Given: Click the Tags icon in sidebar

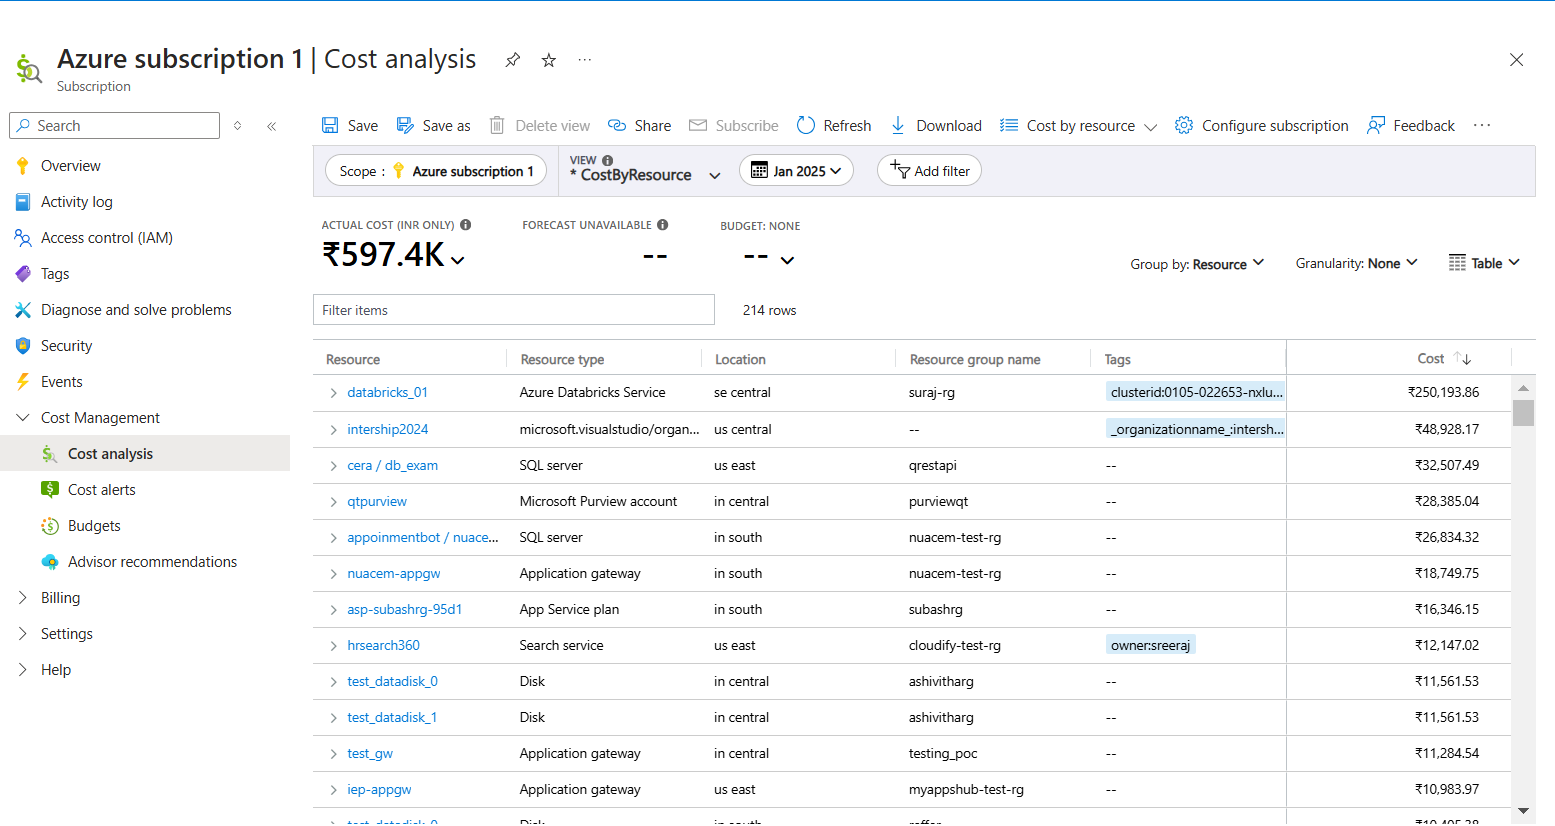Looking at the screenshot, I should click(22, 274).
